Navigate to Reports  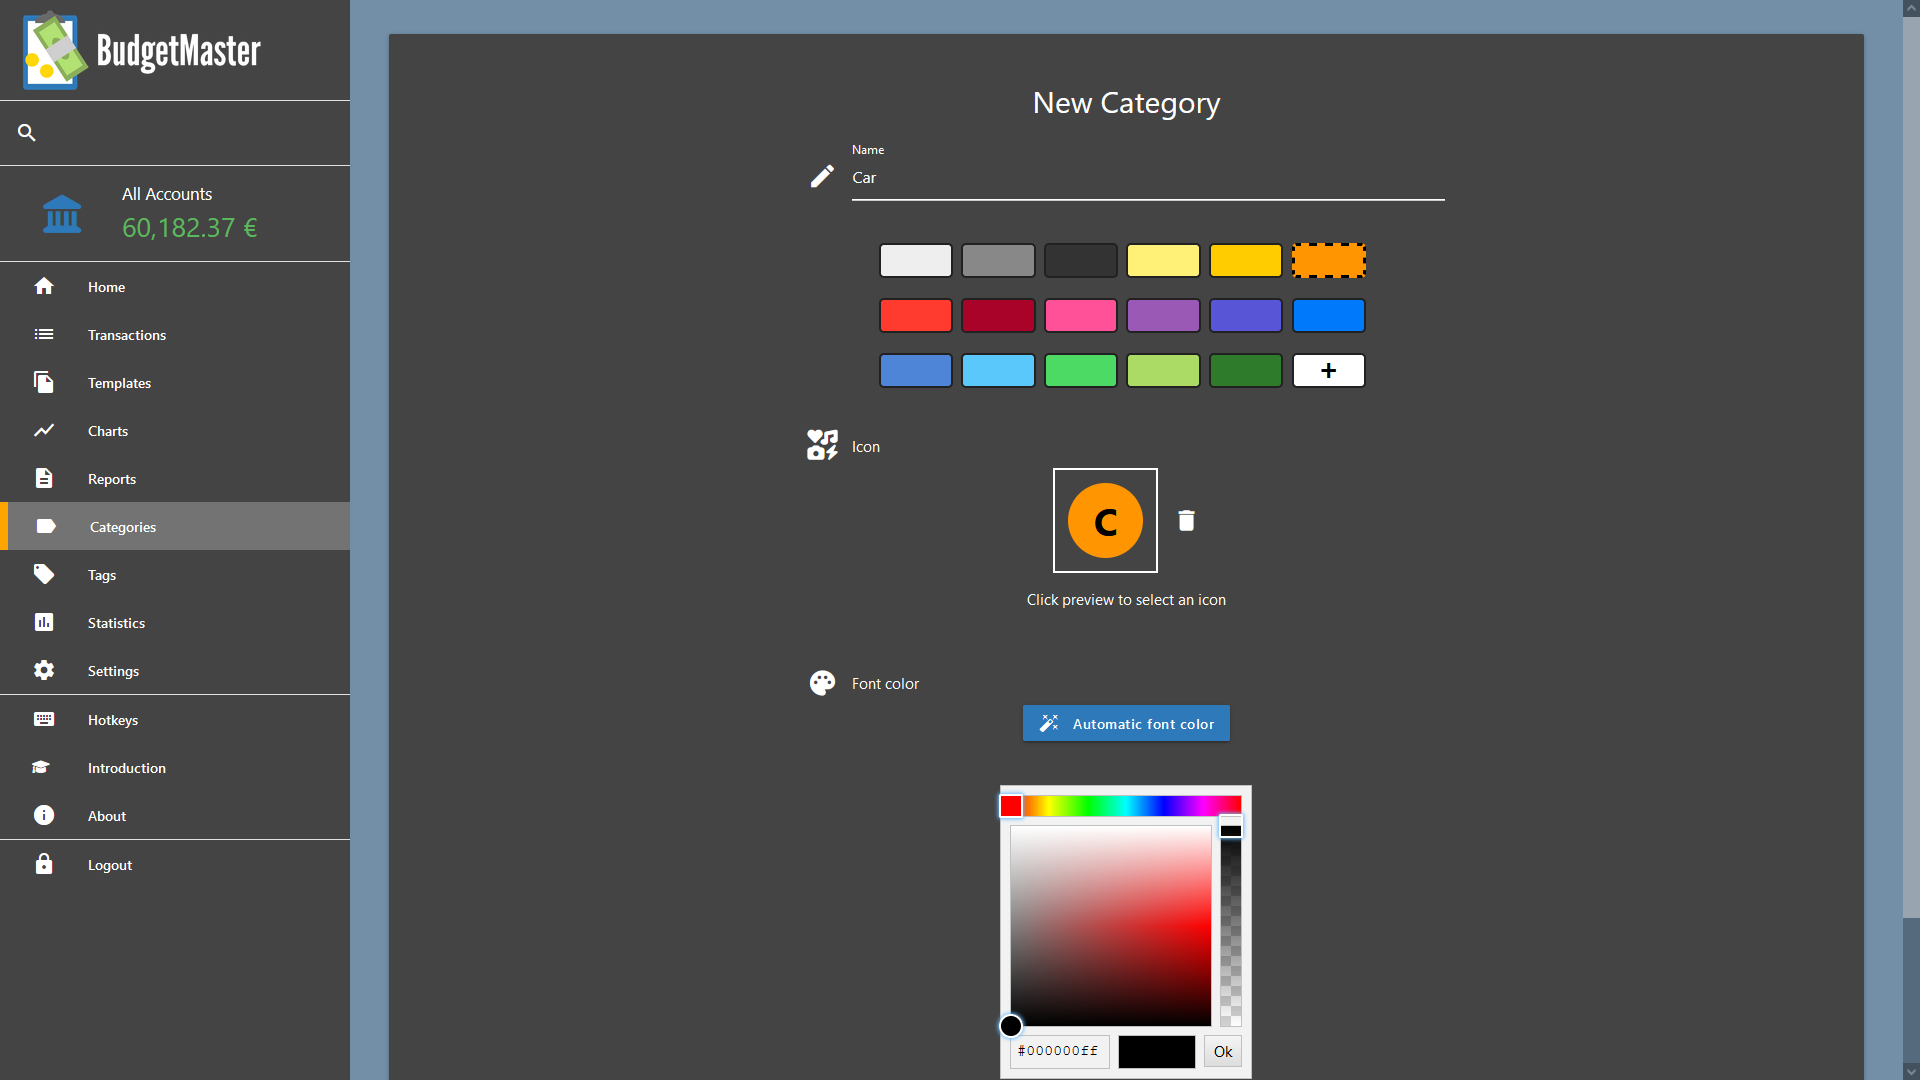coord(175,479)
